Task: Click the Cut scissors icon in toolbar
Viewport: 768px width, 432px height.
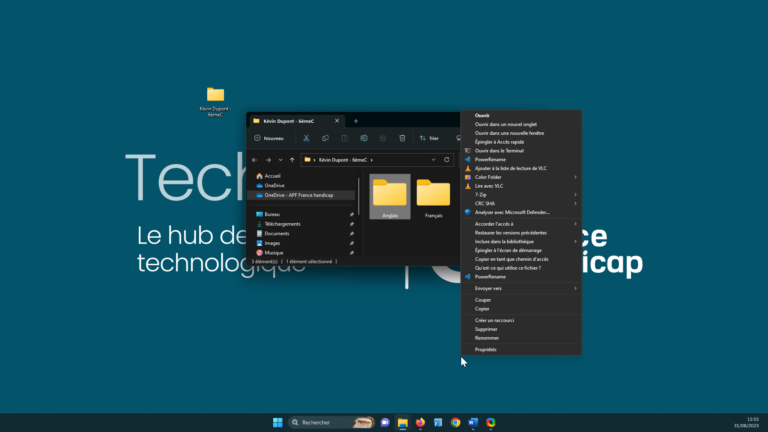Action: (306, 138)
